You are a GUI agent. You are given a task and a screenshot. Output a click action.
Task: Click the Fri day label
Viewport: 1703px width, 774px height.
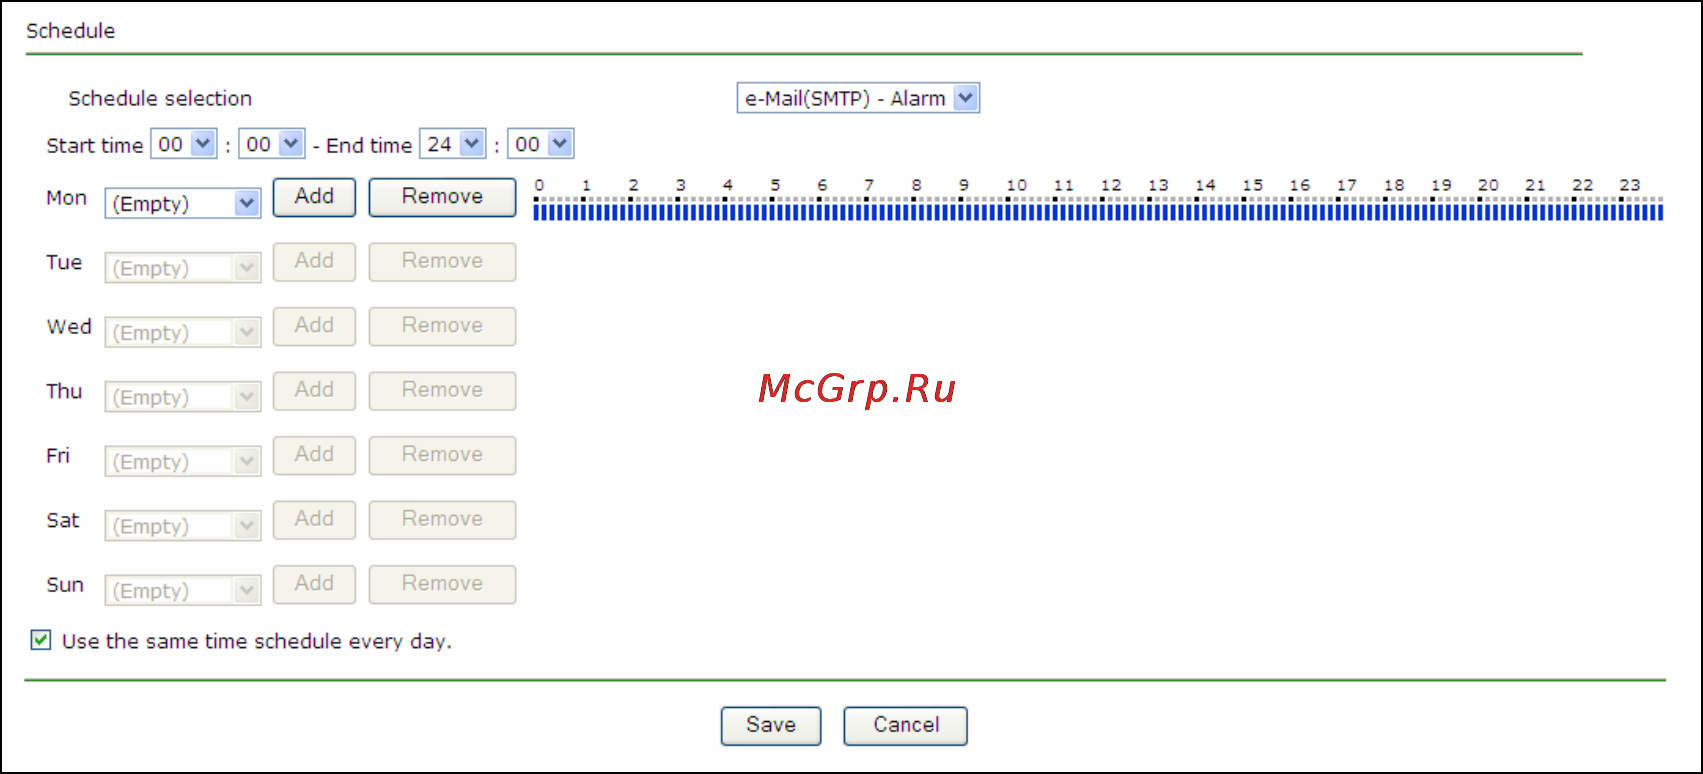click(x=58, y=456)
